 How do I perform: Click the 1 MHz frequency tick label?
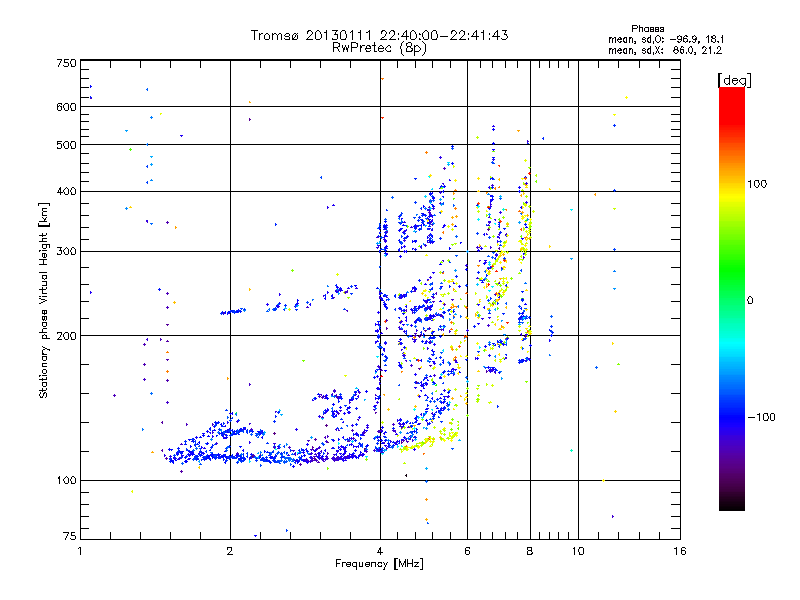80,551
